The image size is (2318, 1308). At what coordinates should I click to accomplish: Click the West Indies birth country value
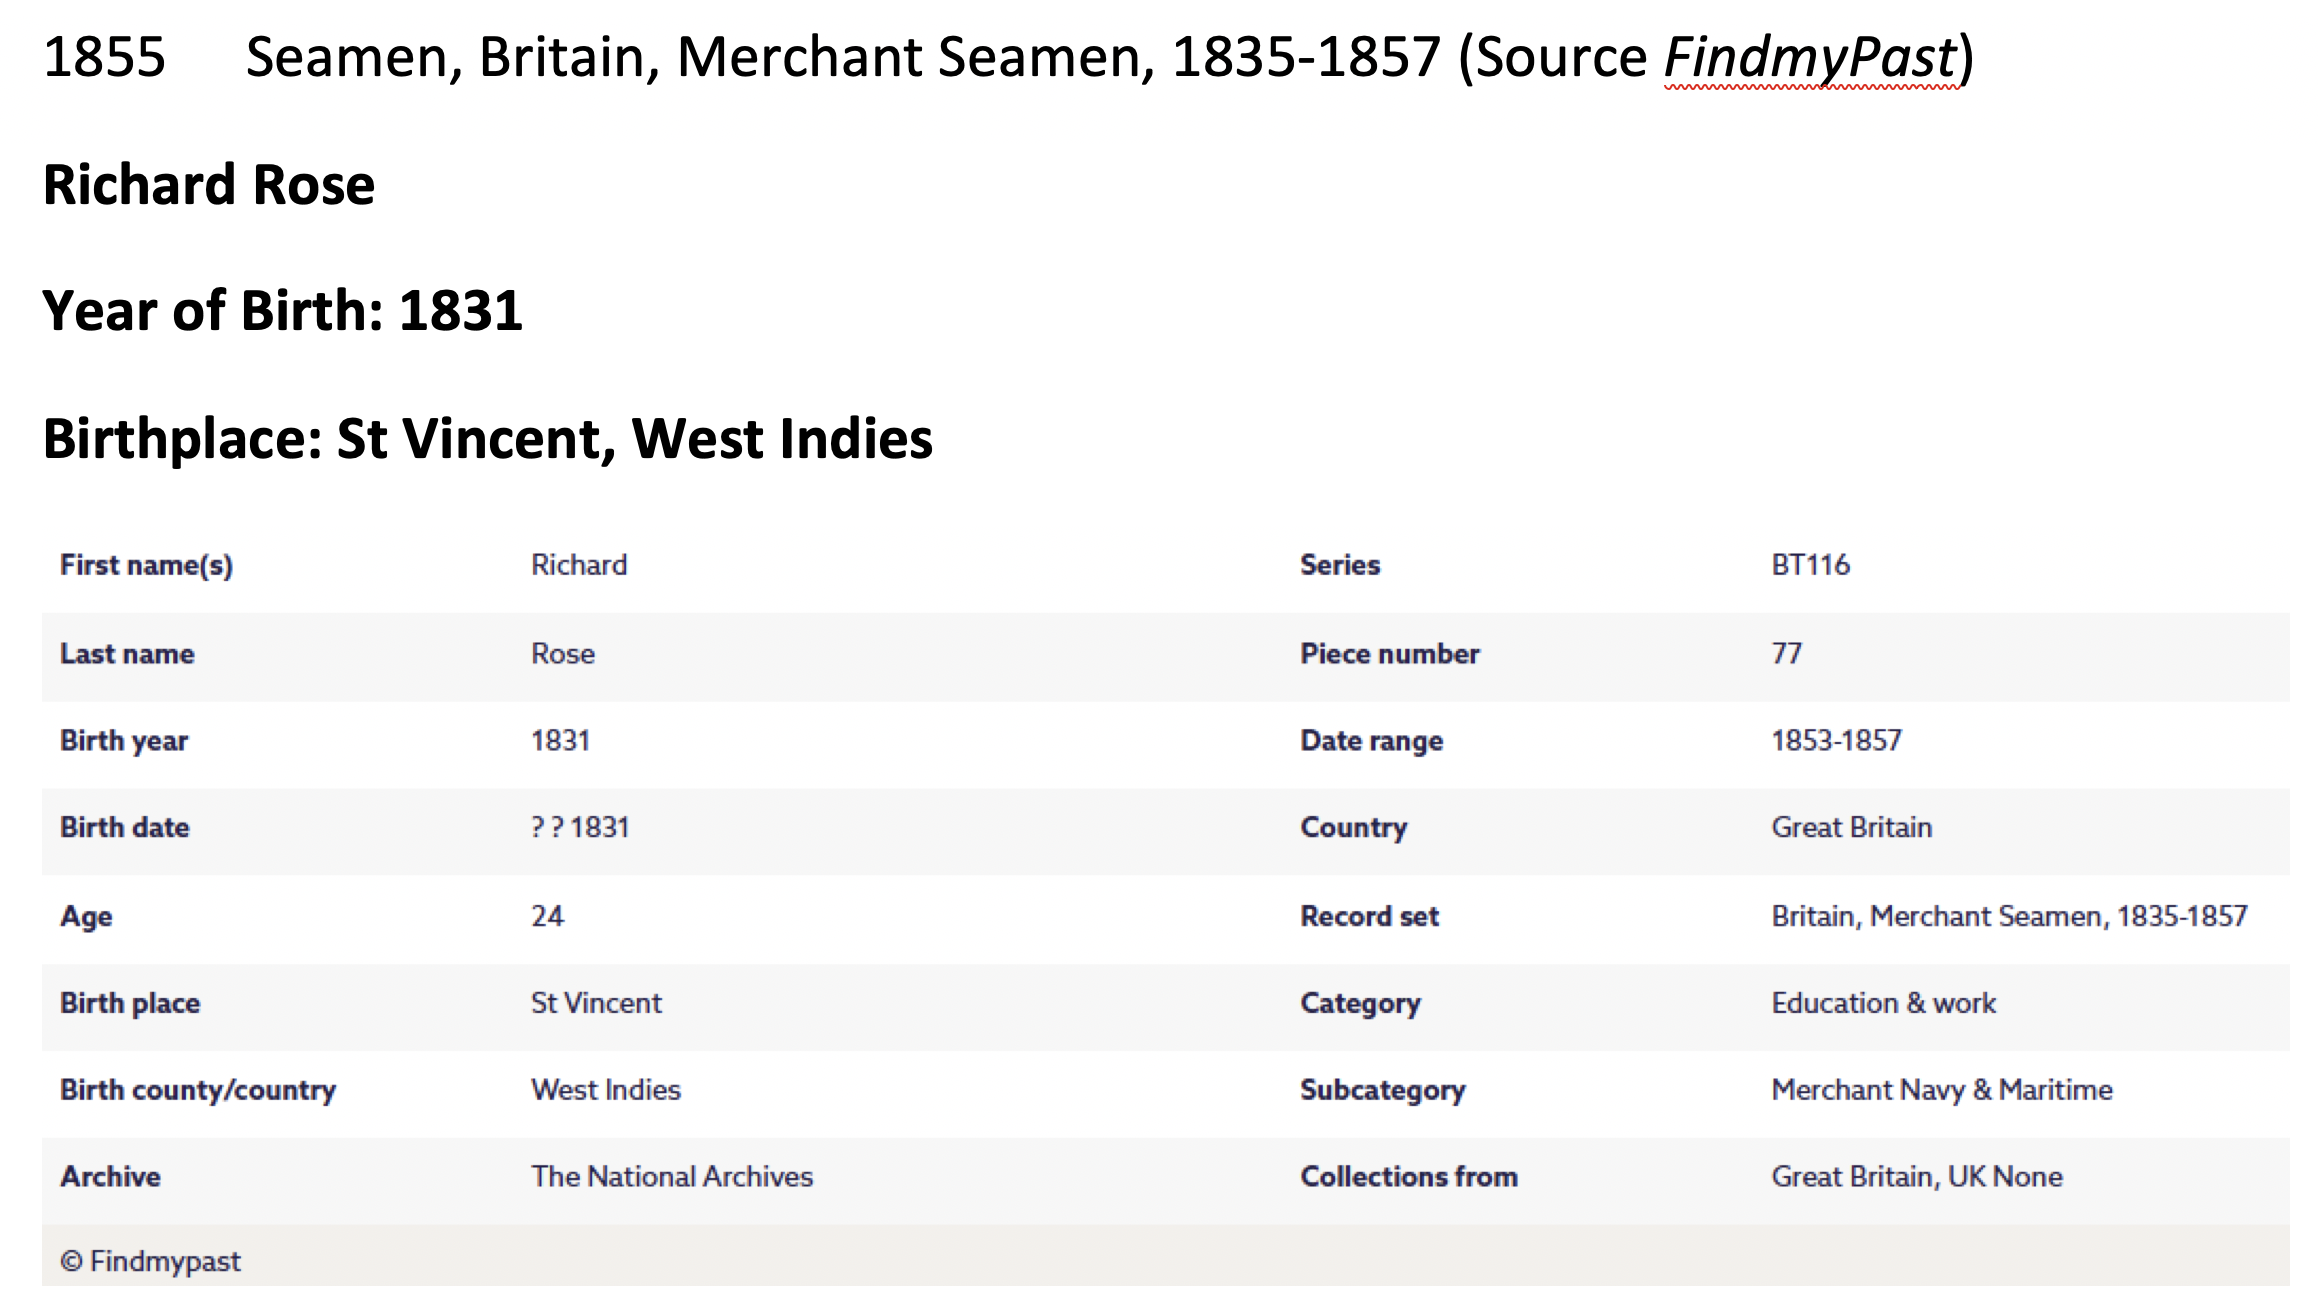coord(605,1090)
